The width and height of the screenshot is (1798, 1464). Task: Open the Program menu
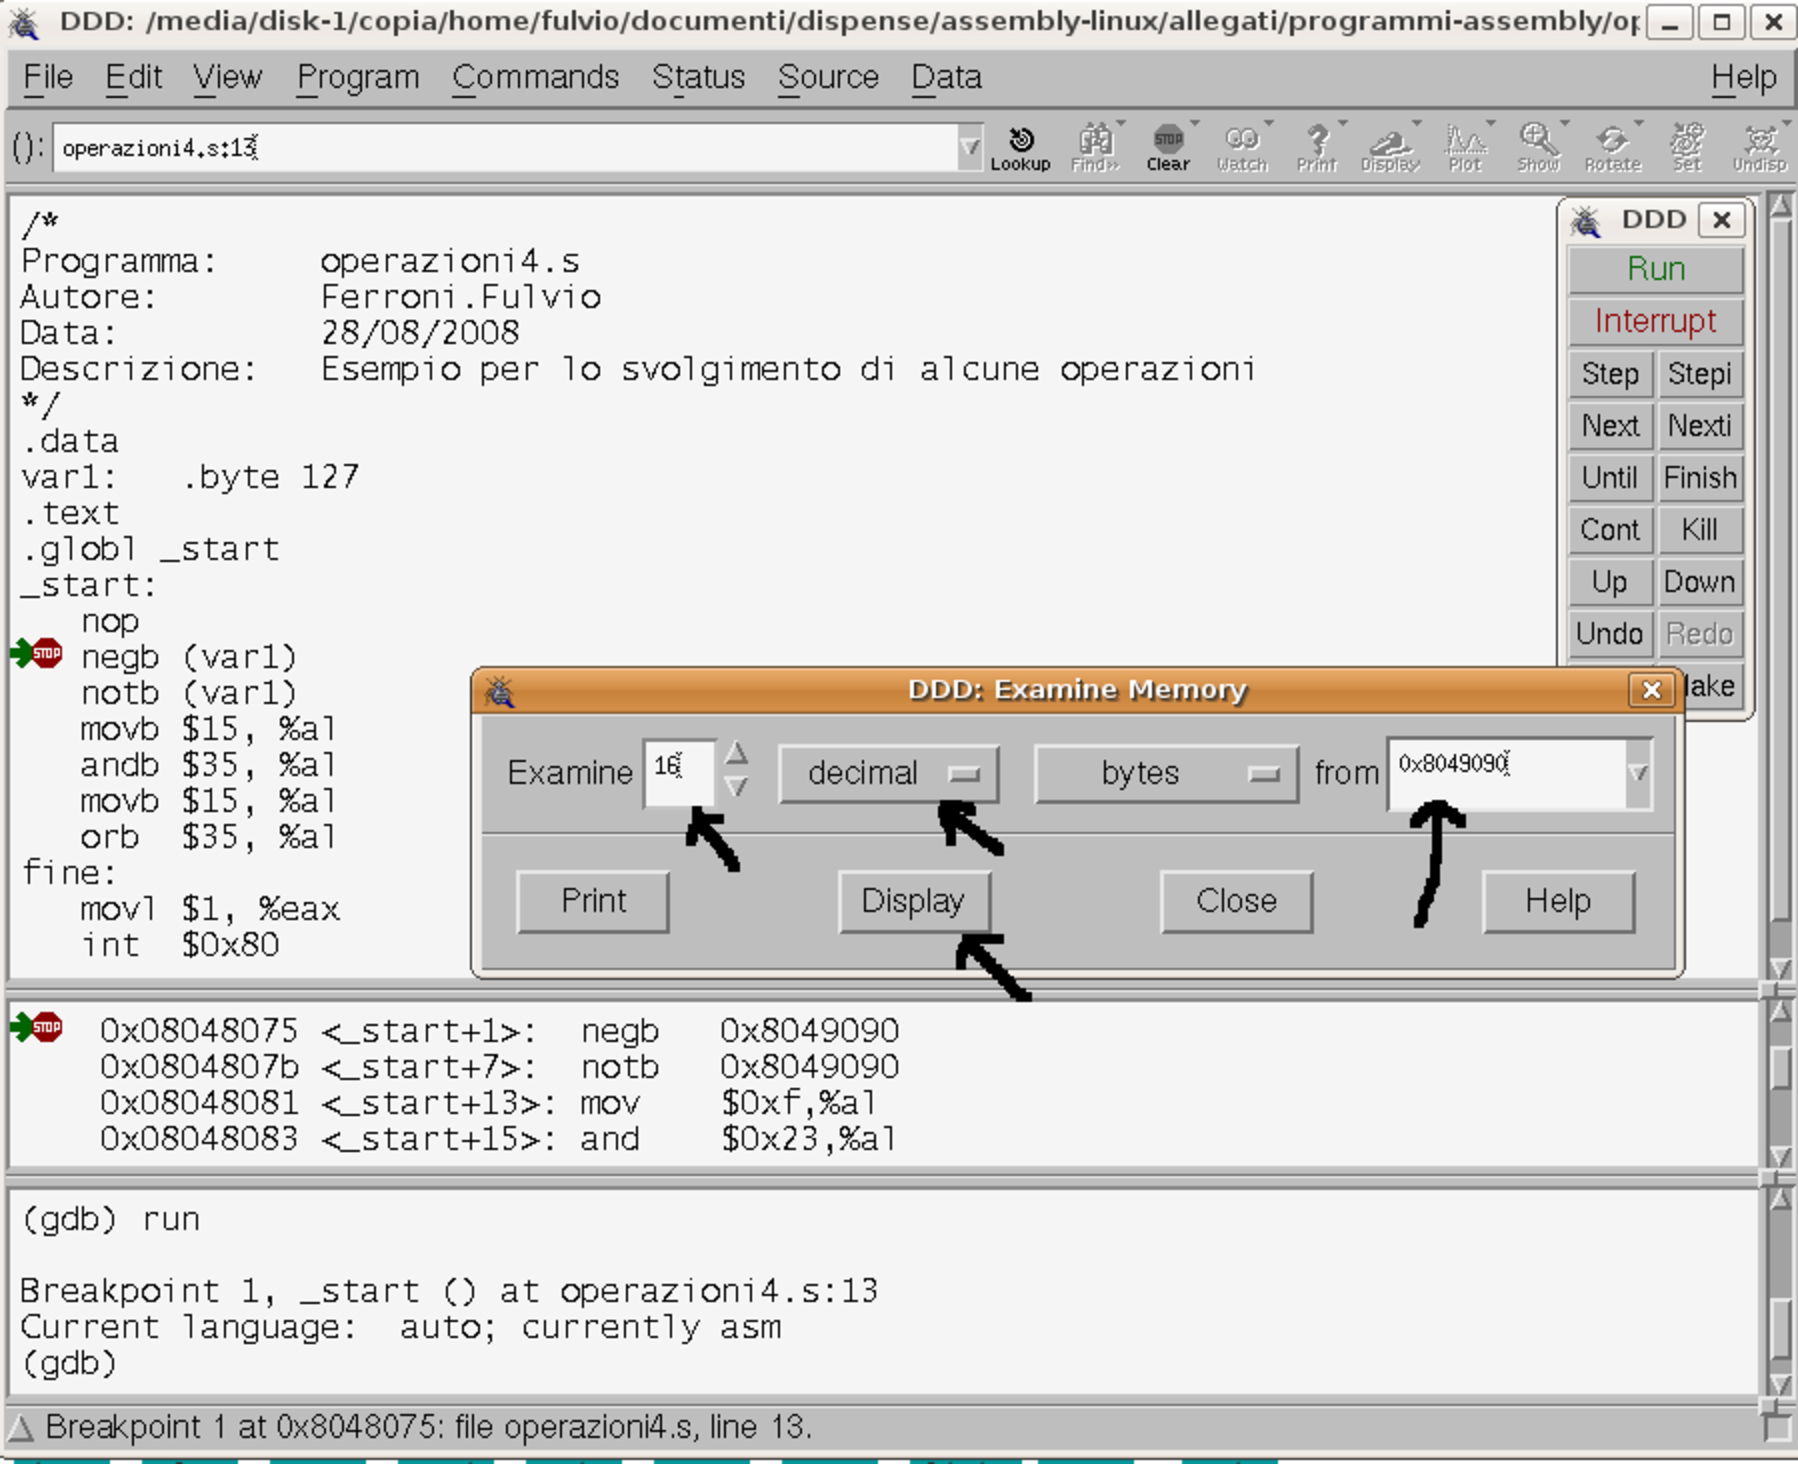[358, 77]
